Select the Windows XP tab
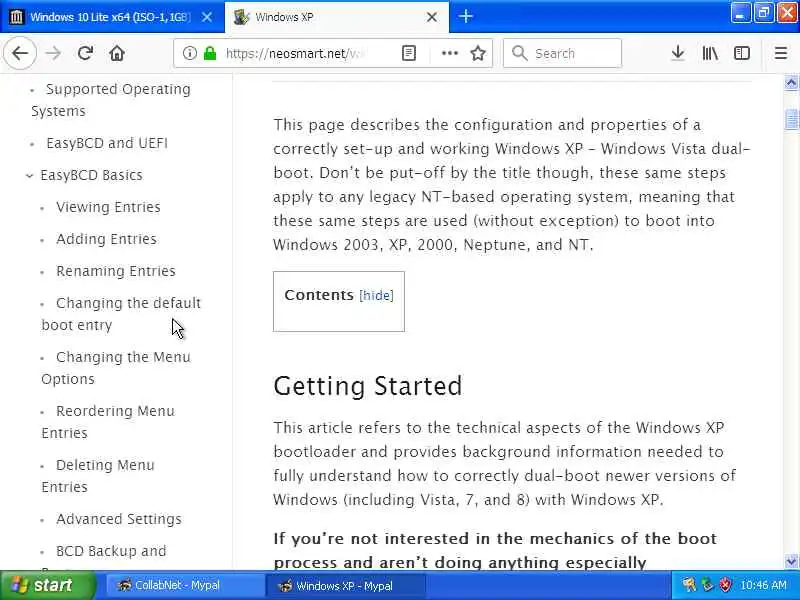The height and width of the screenshot is (600, 800). (337, 17)
